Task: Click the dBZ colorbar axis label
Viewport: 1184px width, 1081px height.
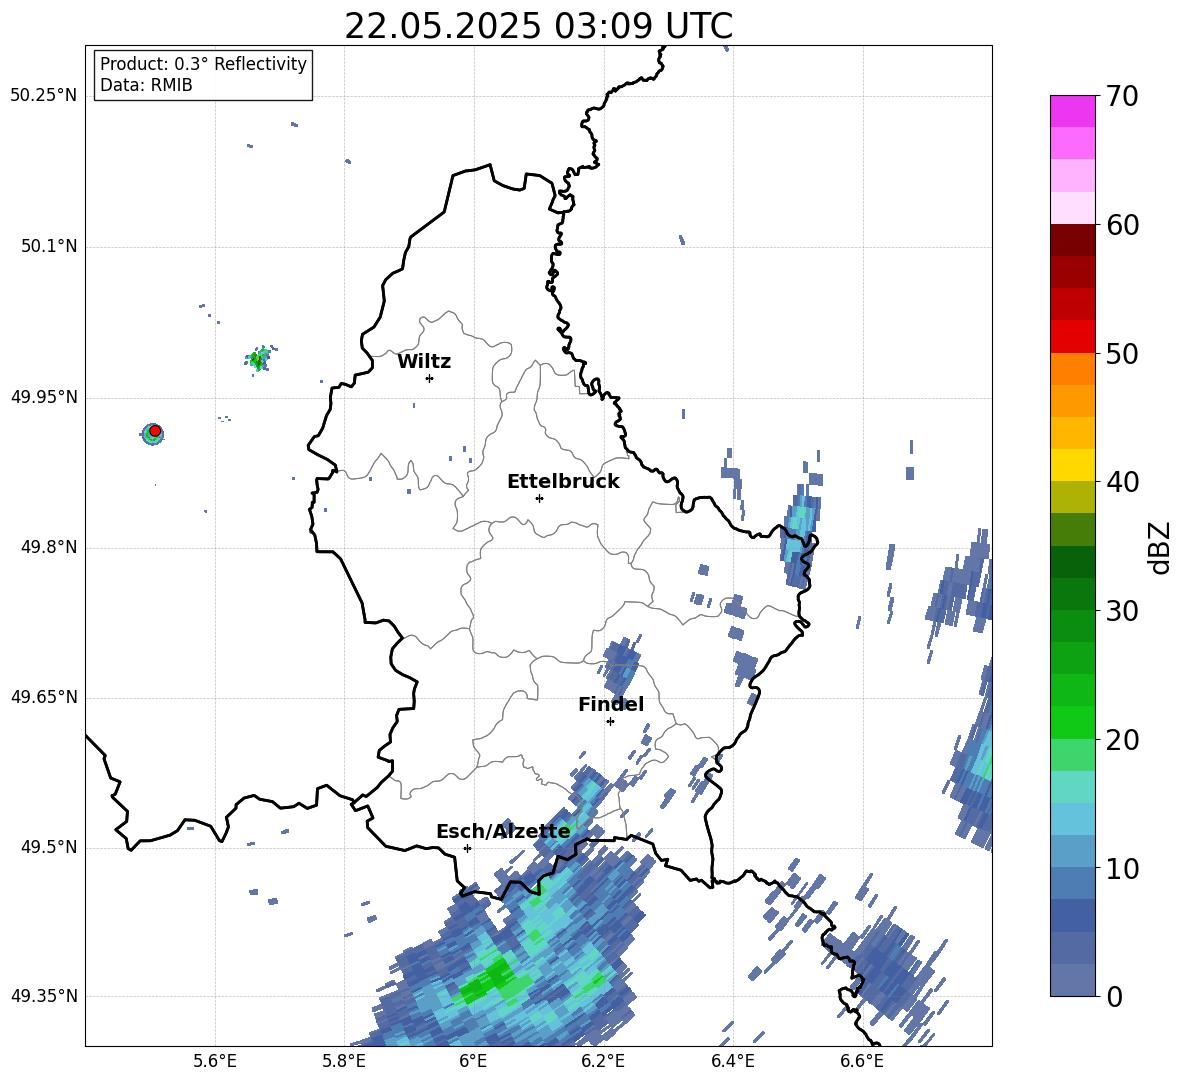Action: (1160, 547)
